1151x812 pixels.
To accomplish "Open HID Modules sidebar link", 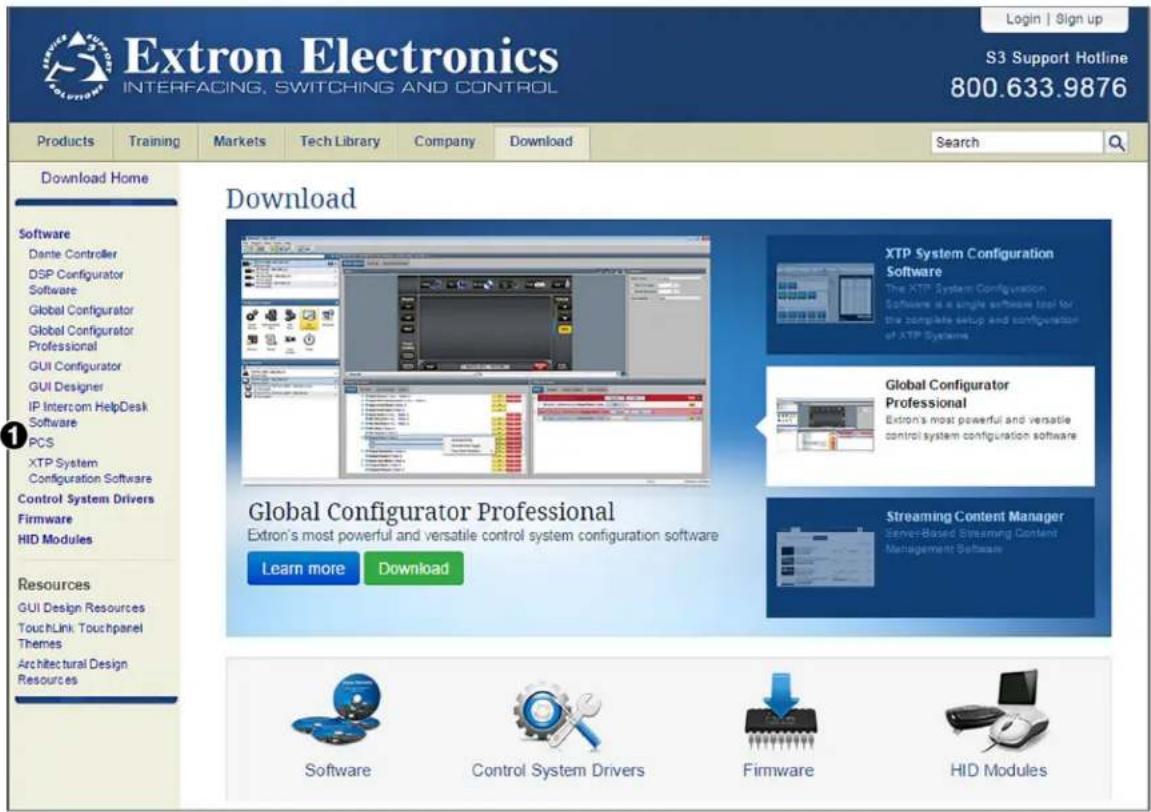I will [x=55, y=540].
